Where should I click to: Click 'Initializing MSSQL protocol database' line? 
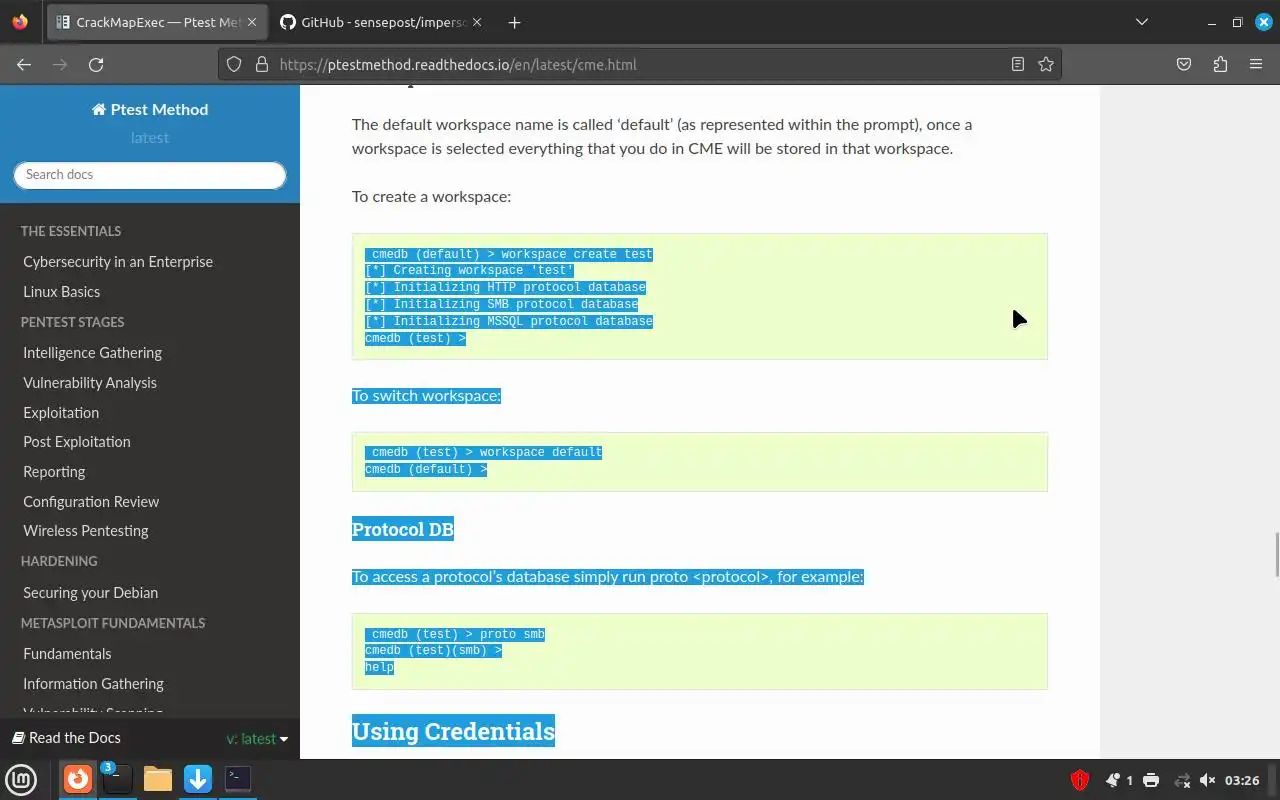point(509,321)
